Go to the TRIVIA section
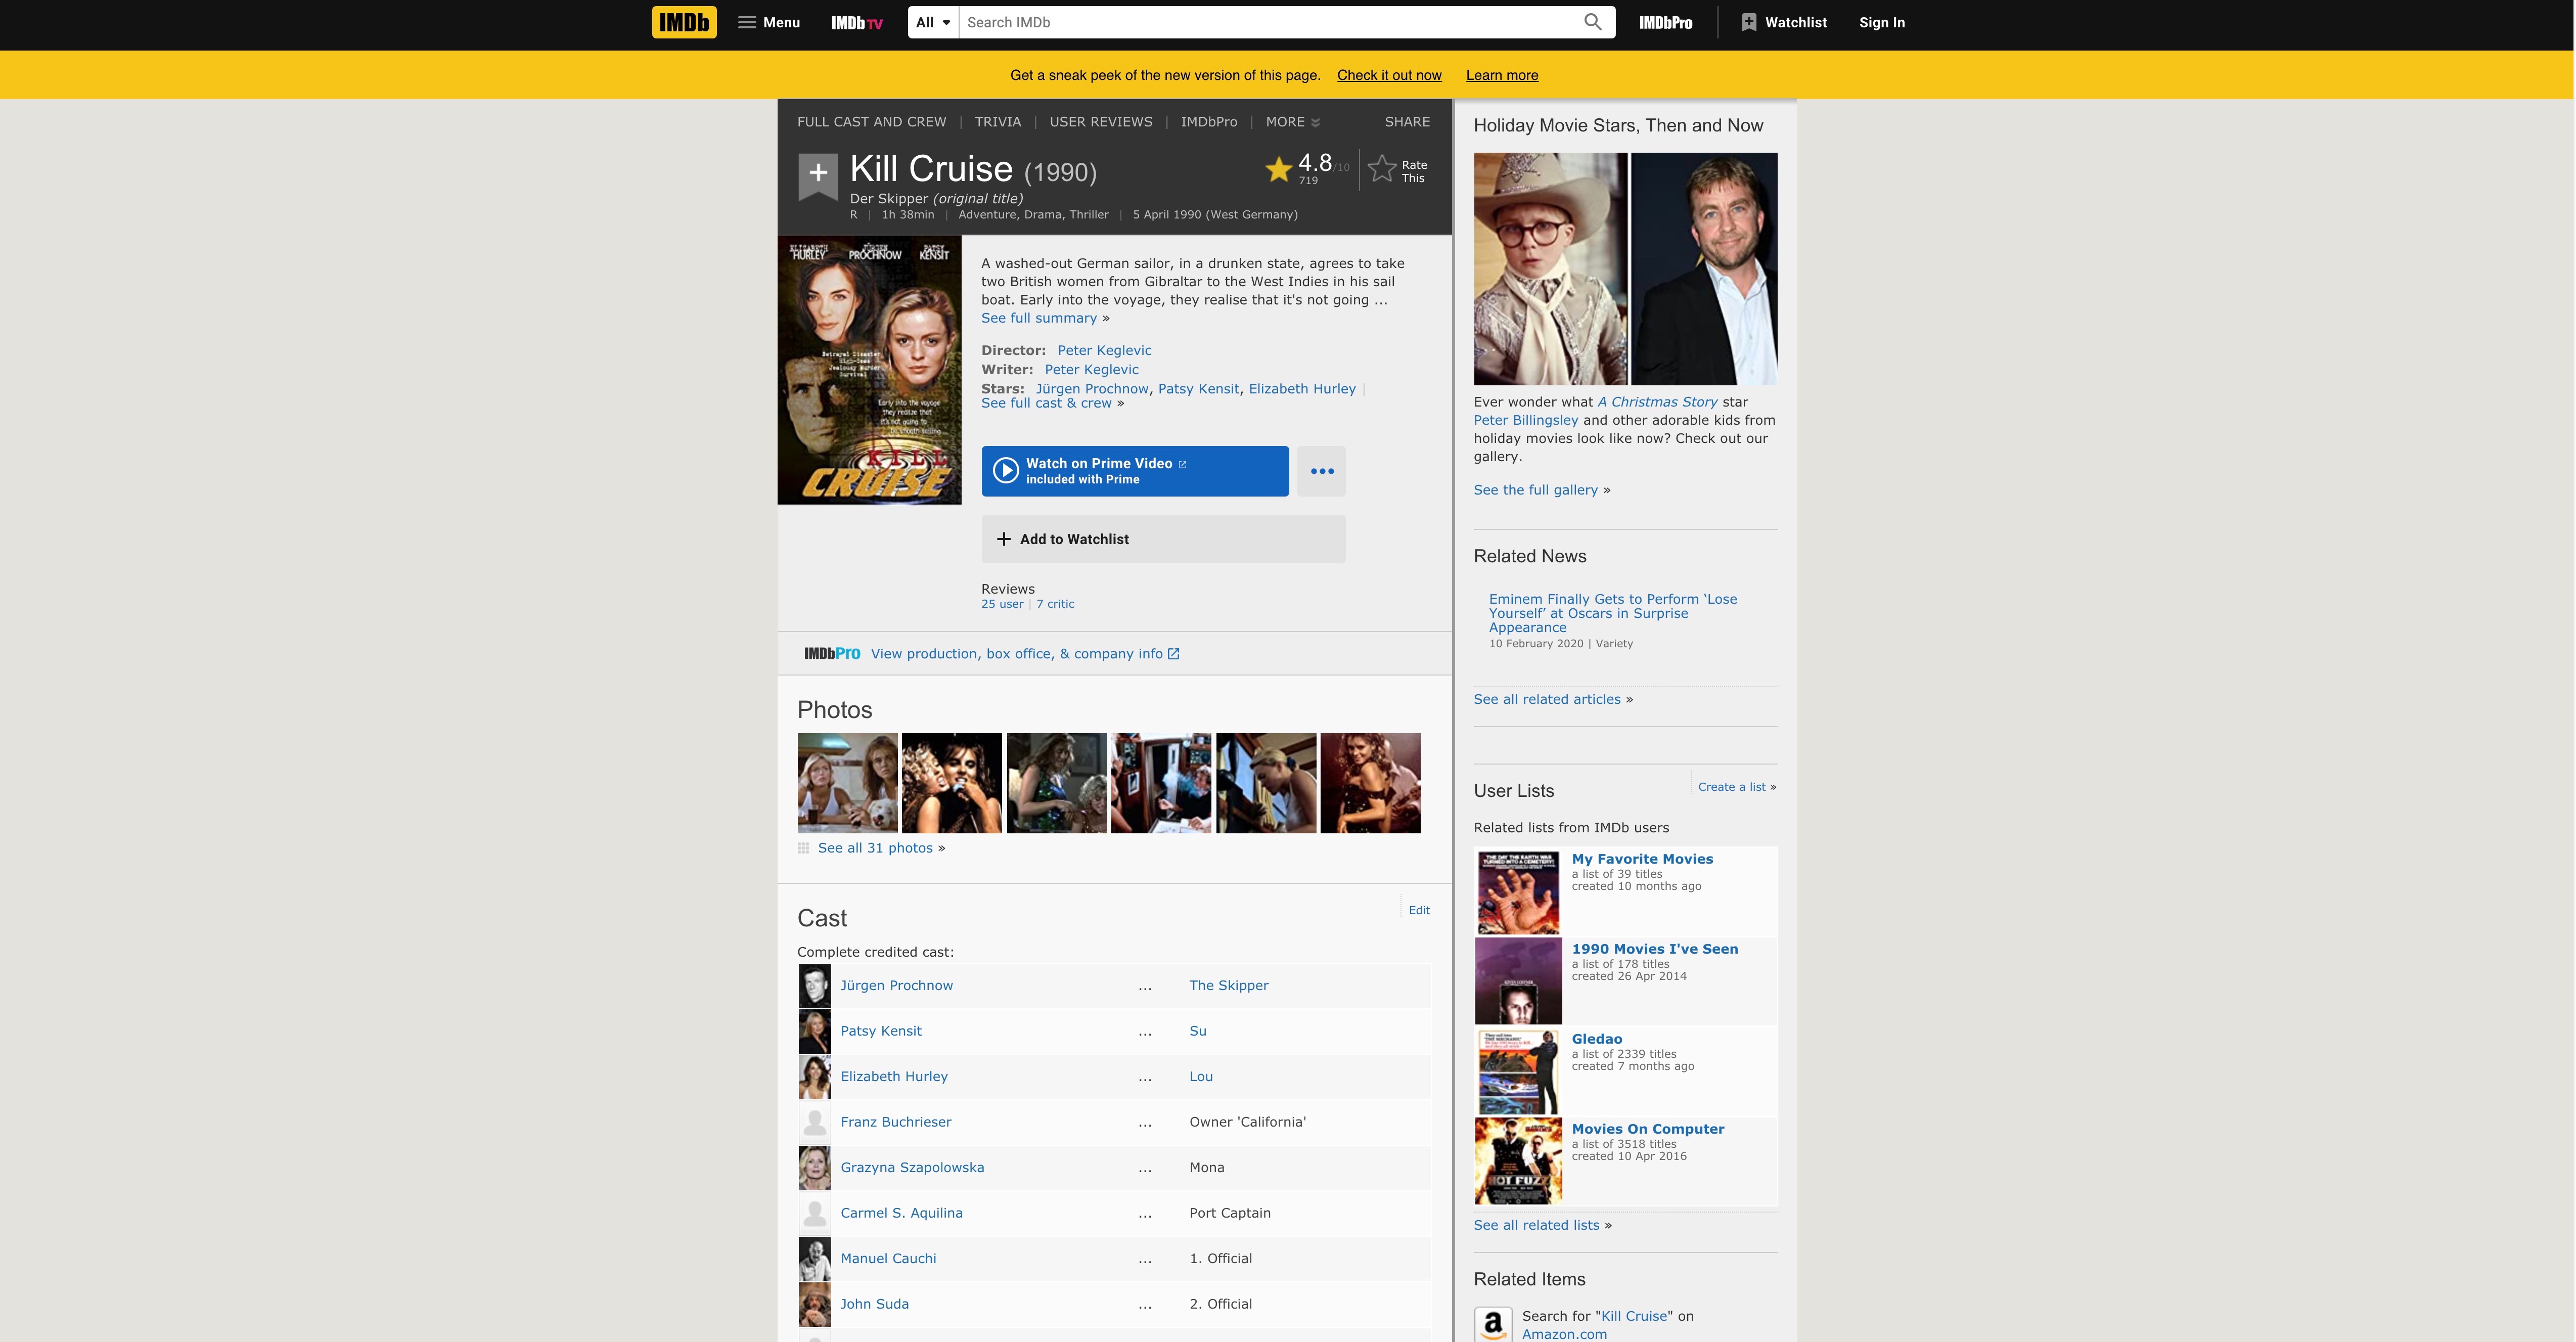The image size is (2576, 1342). pos(997,122)
